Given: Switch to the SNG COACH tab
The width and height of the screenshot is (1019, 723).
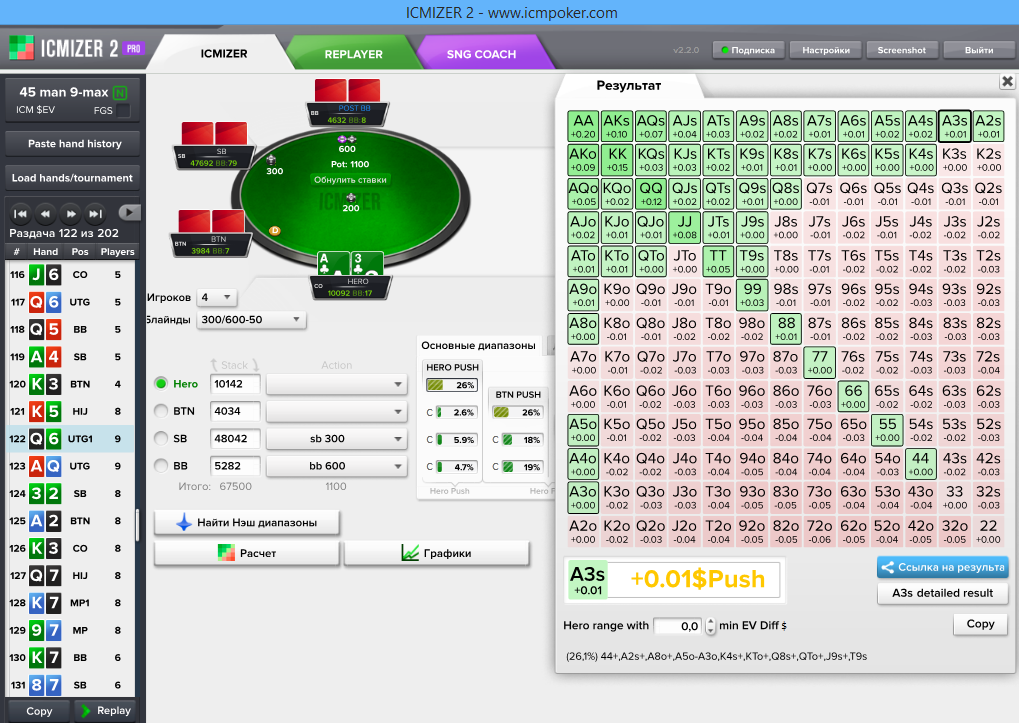Looking at the screenshot, I should [482, 54].
